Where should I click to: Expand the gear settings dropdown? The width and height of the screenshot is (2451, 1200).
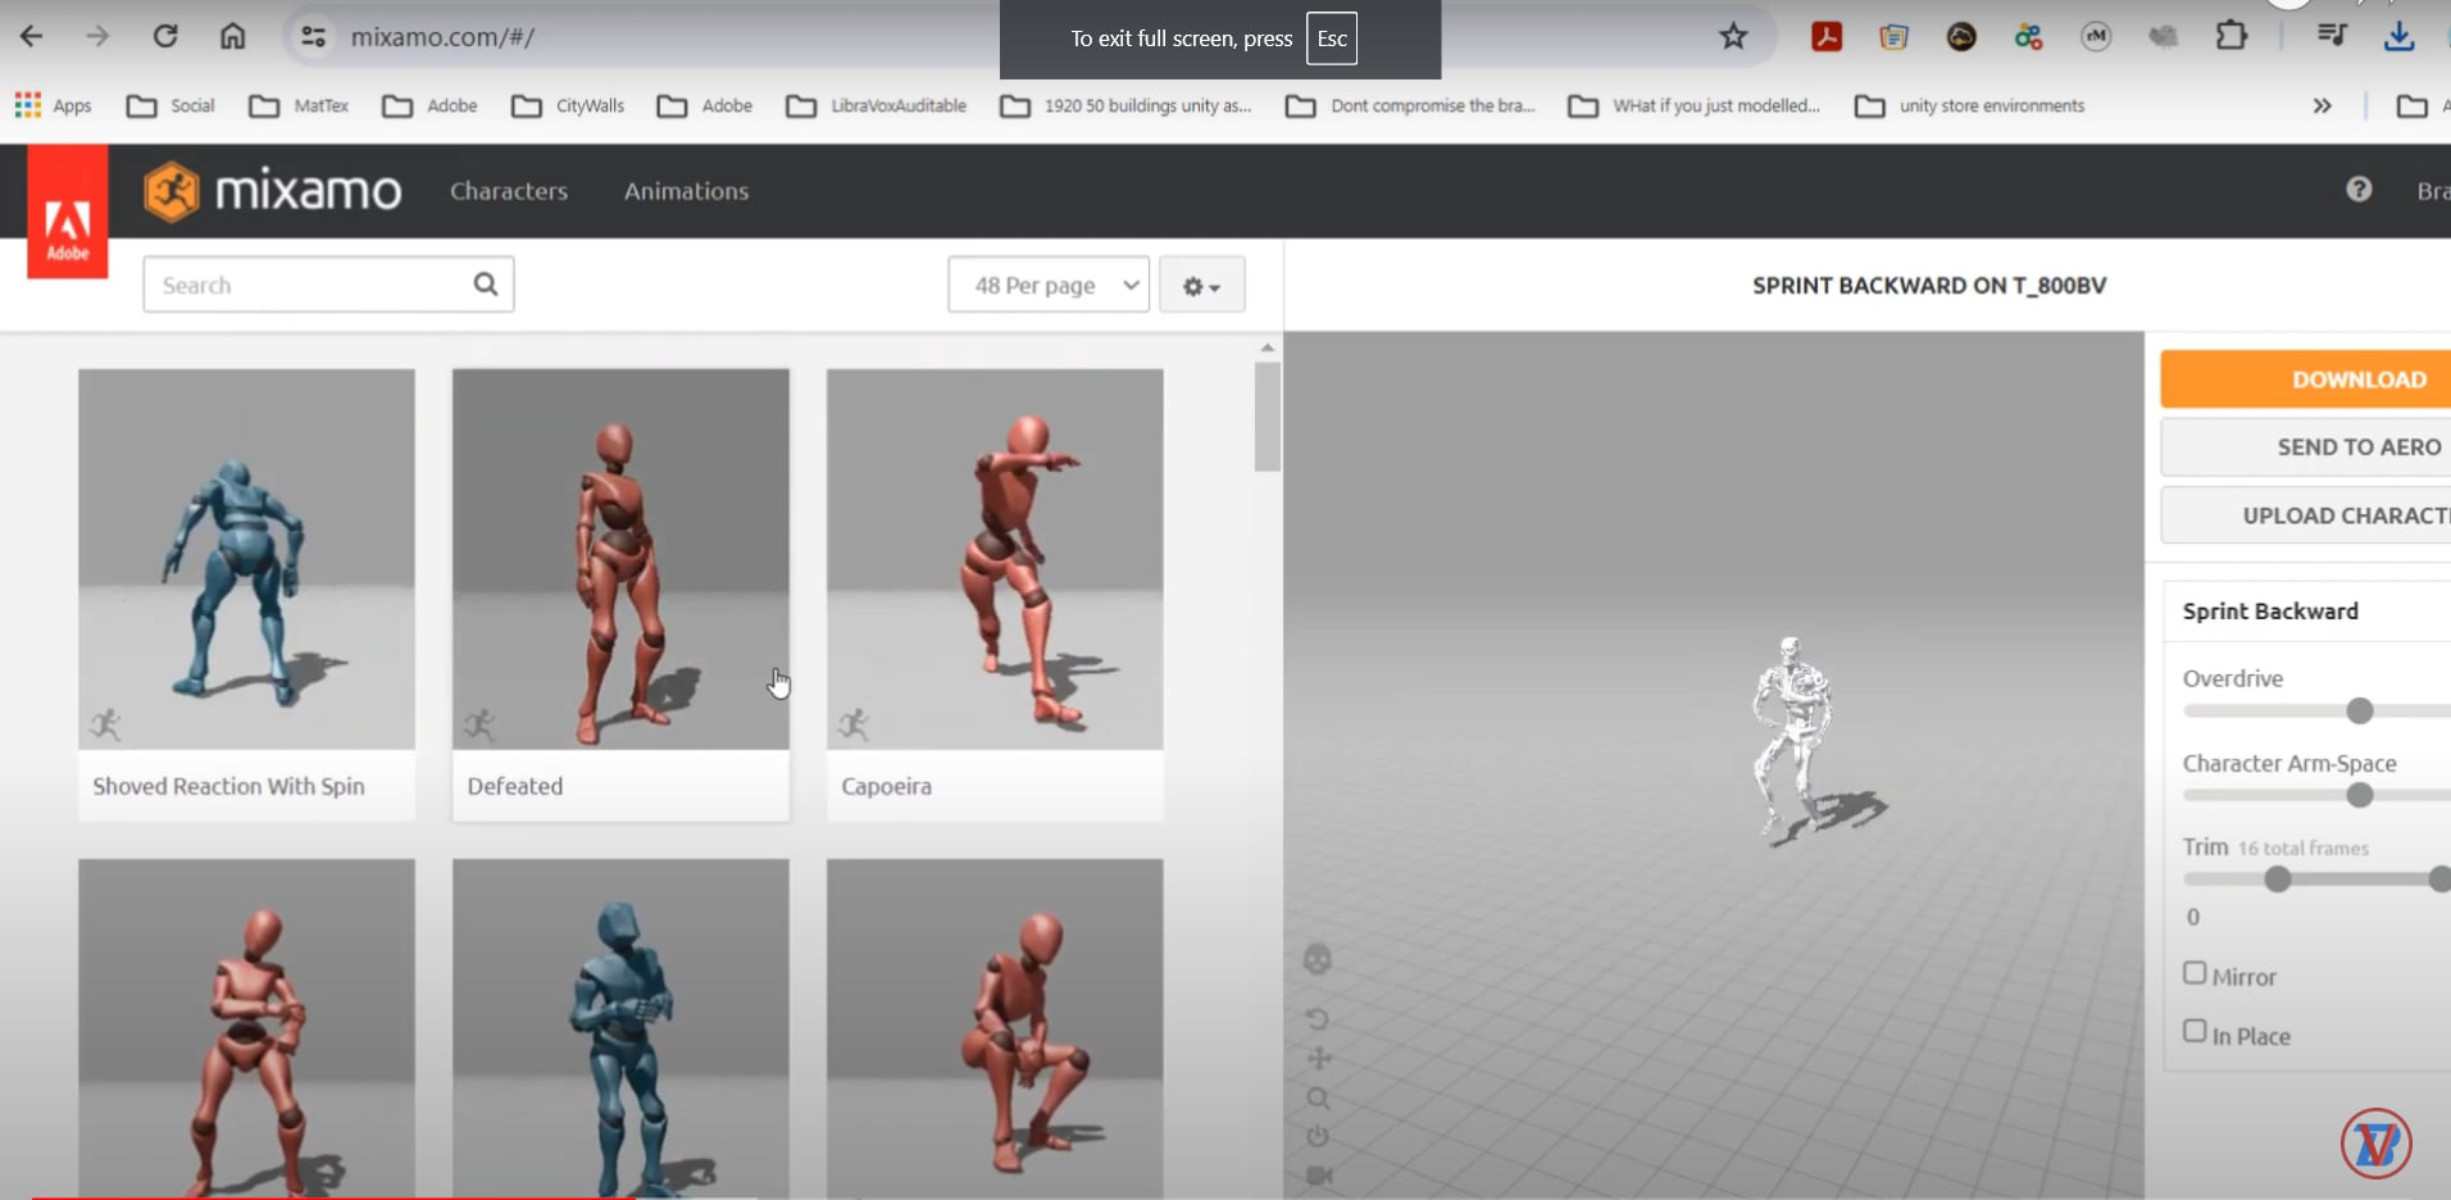pos(1201,286)
